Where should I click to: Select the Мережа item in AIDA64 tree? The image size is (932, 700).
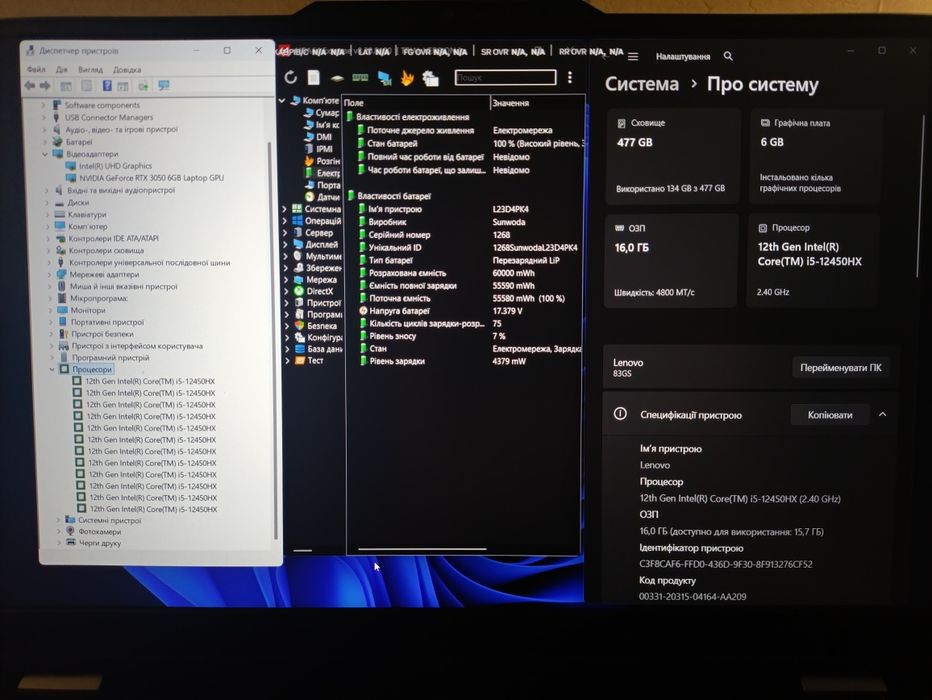(315, 279)
